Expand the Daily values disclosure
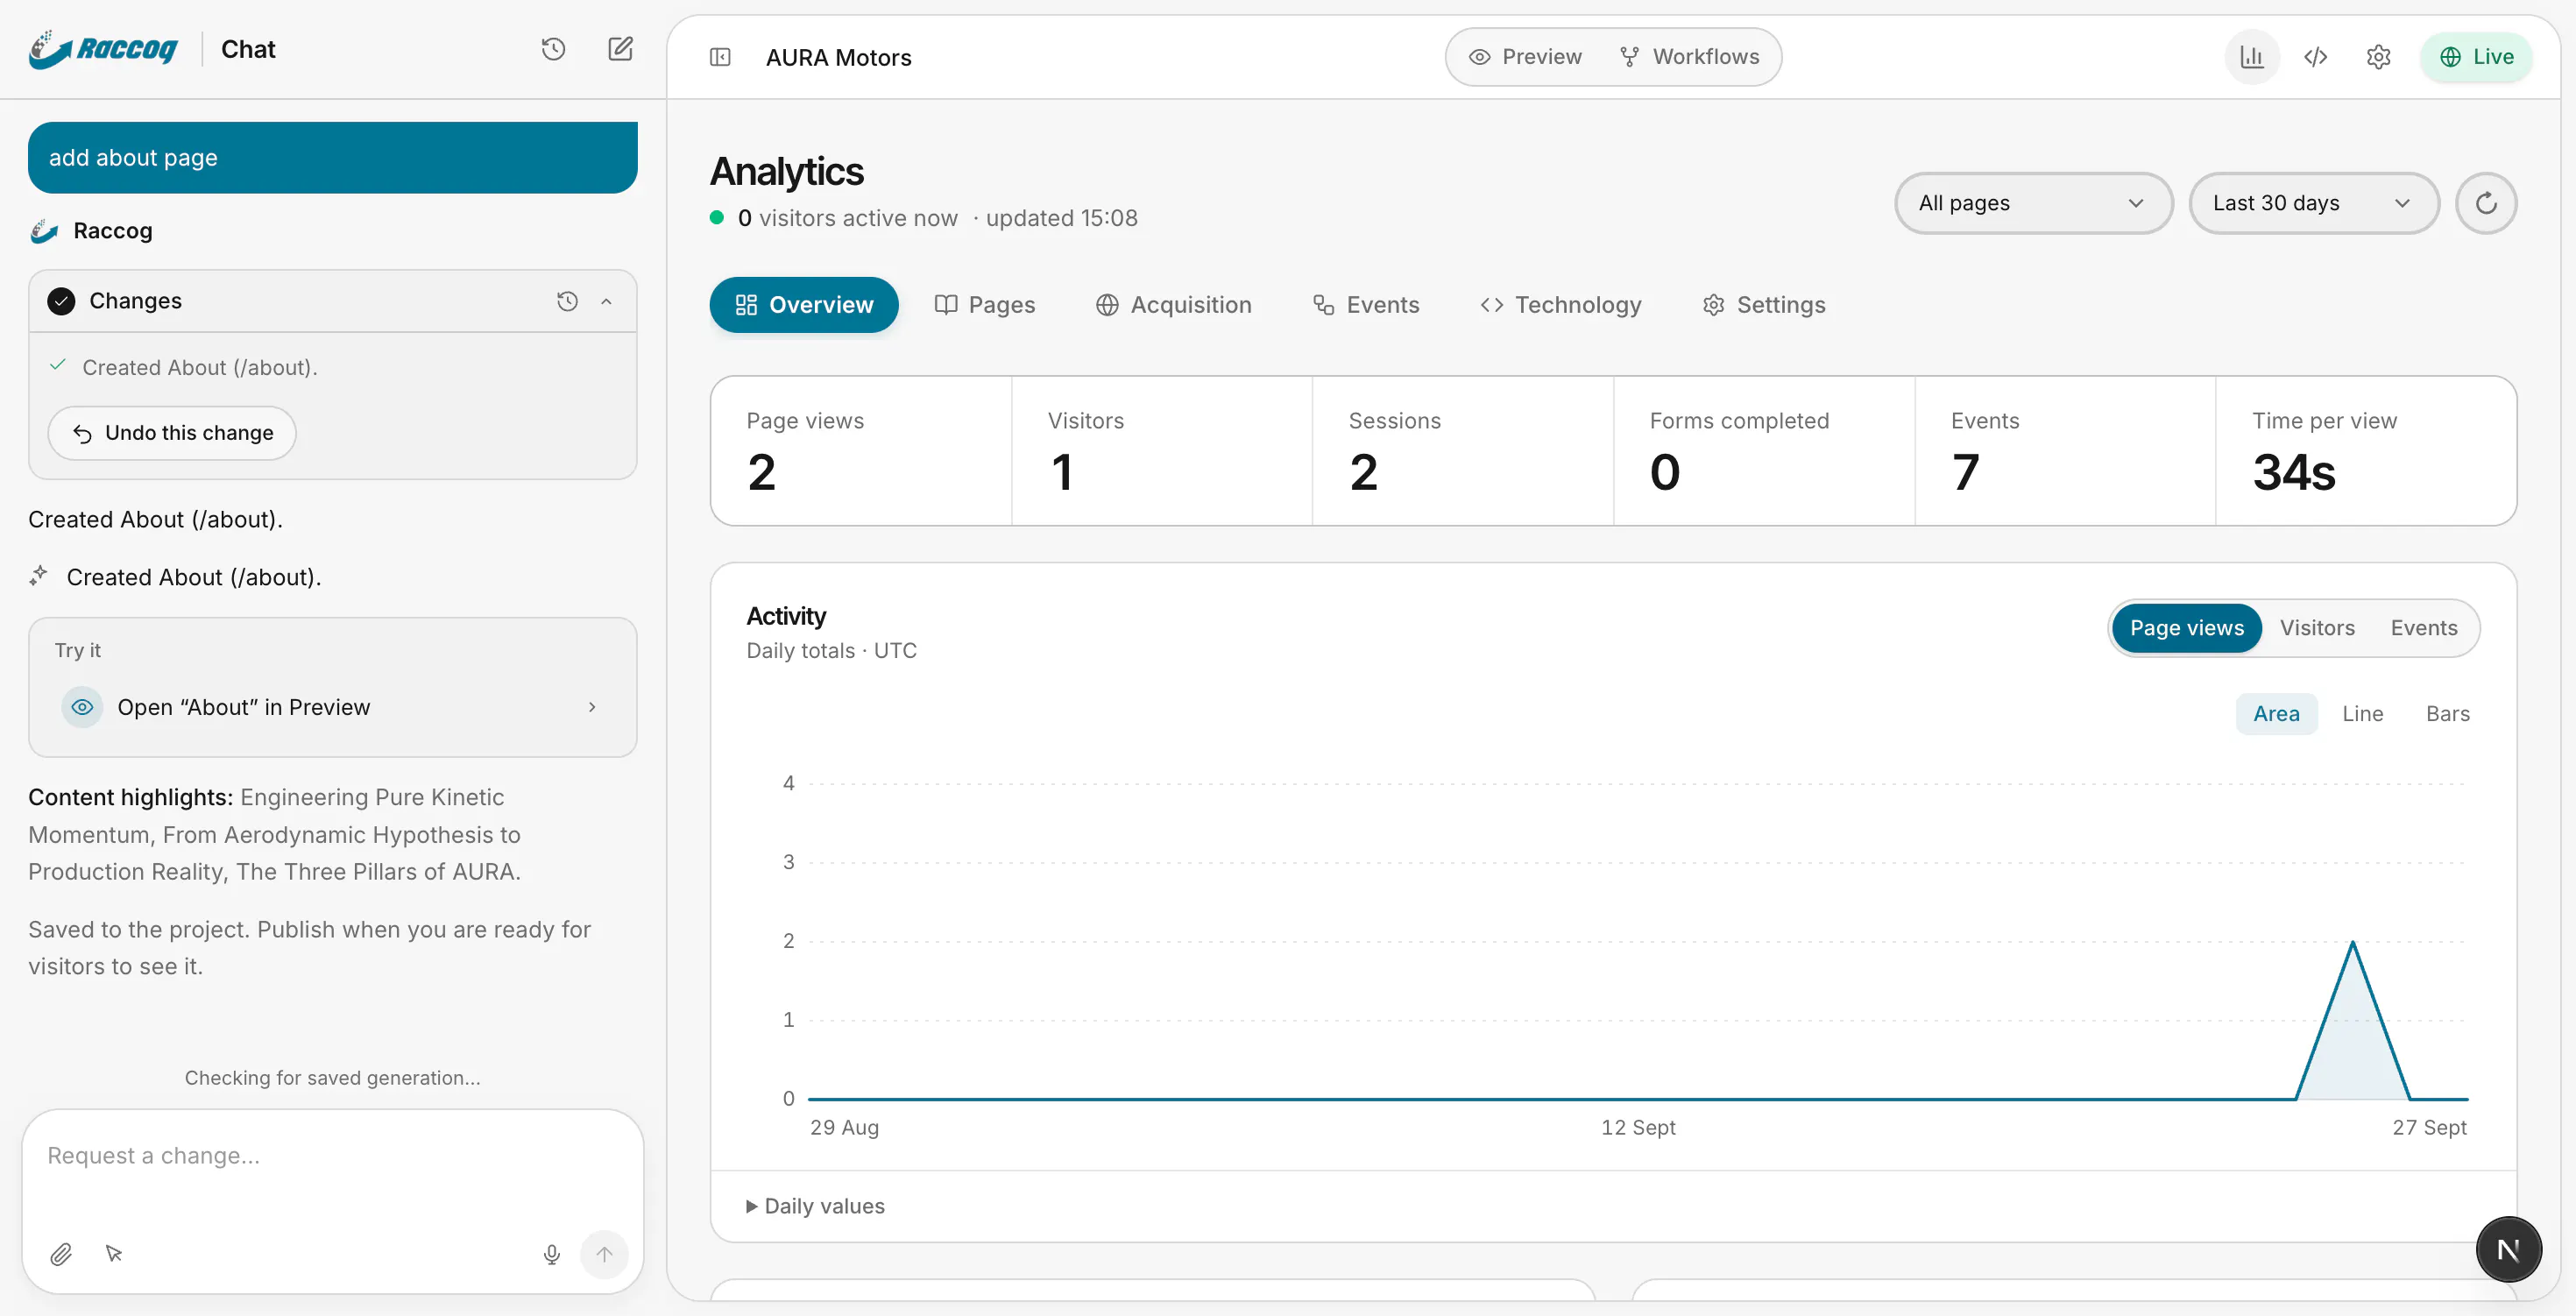The width and height of the screenshot is (2576, 1316). tap(816, 1206)
